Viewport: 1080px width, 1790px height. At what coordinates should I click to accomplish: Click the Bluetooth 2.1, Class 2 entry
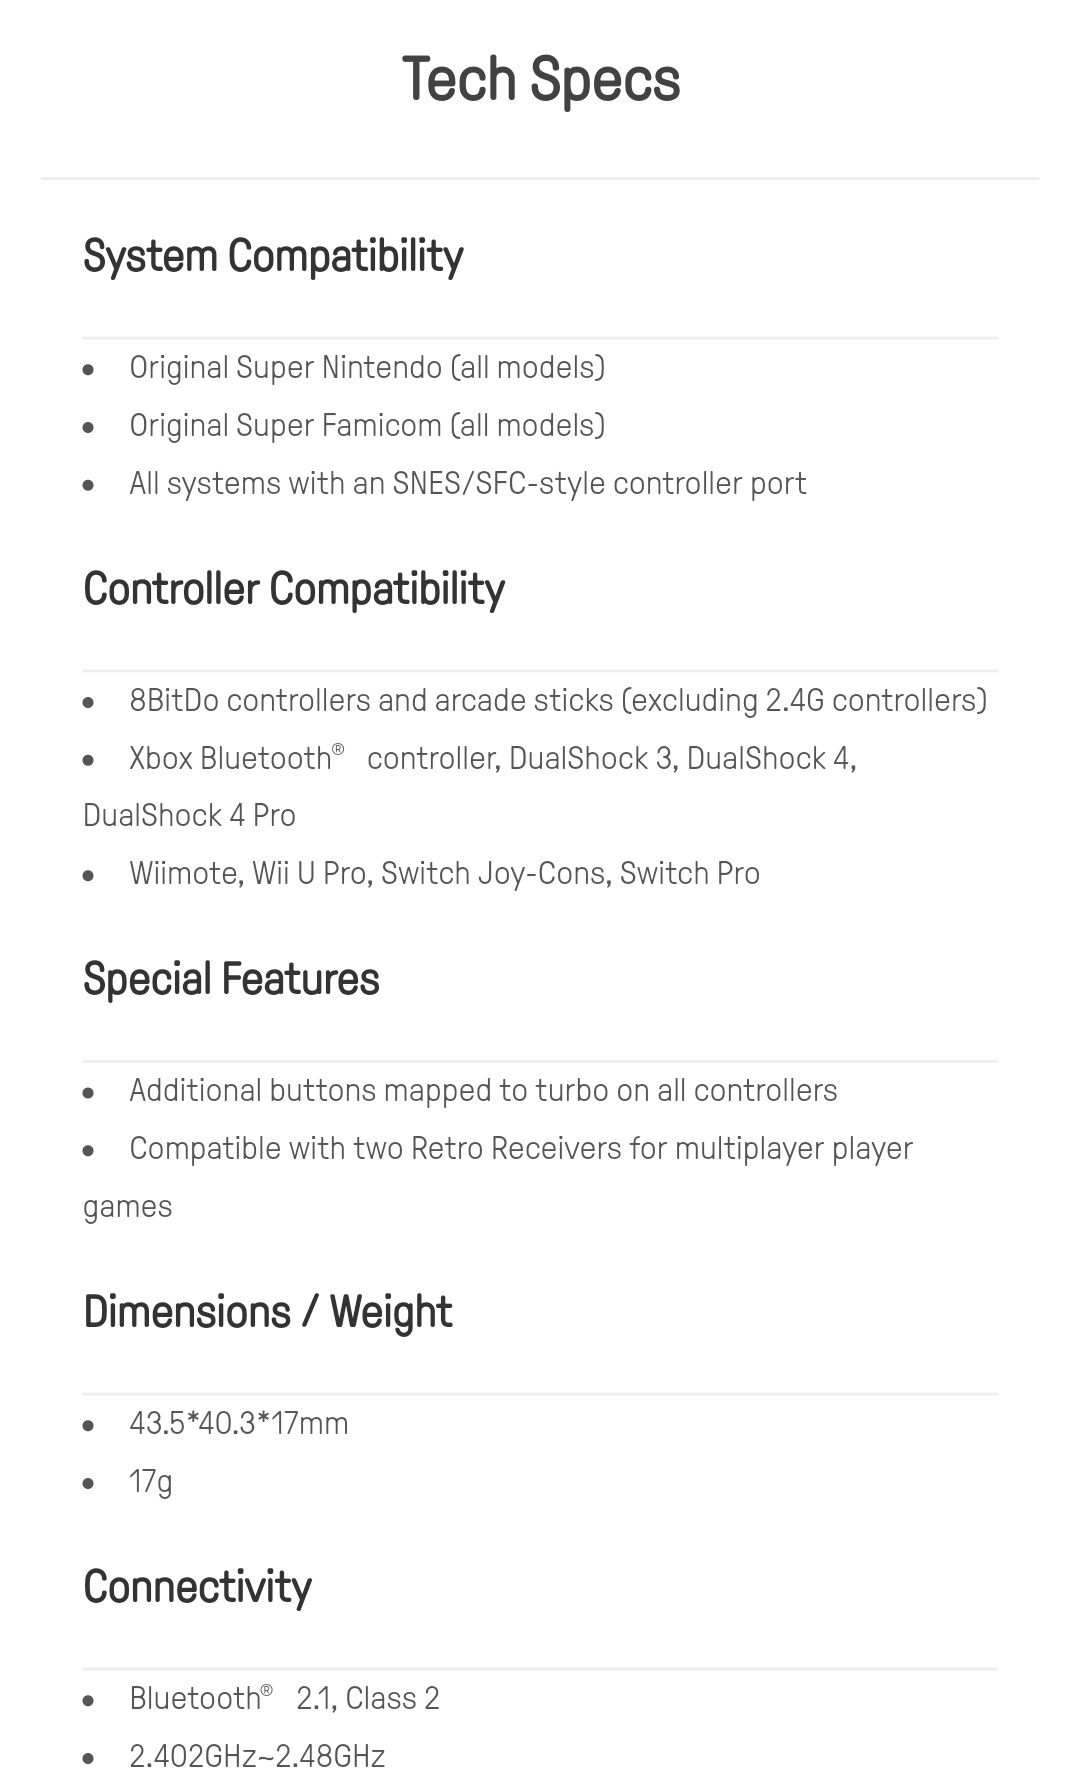[284, 1698]
